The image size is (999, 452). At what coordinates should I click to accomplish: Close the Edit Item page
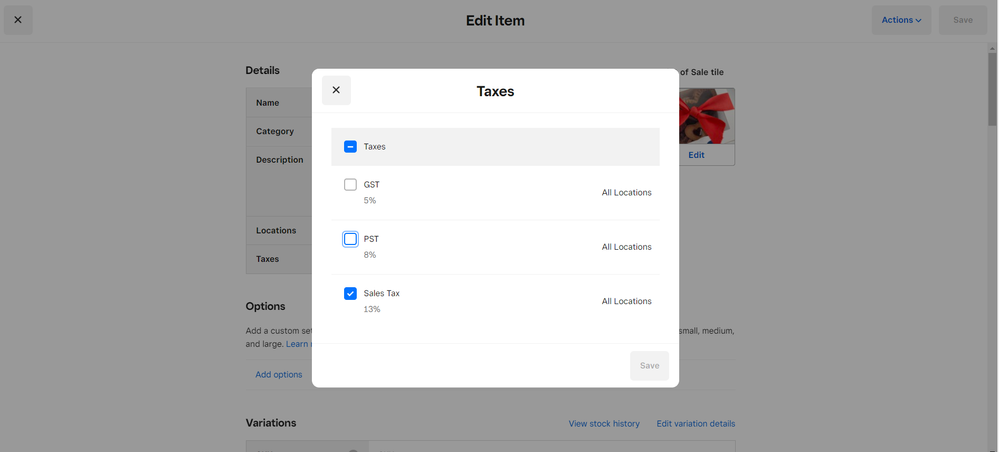tap(18, 20)
